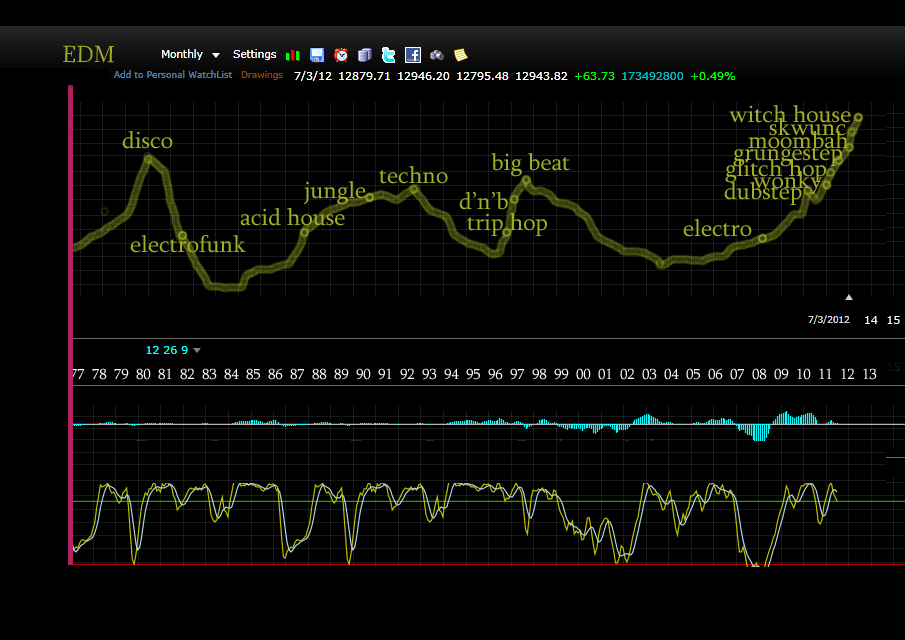Select the Monthly interval label
The width and height of the screenshot is (905, 640).
pos(181,55)
